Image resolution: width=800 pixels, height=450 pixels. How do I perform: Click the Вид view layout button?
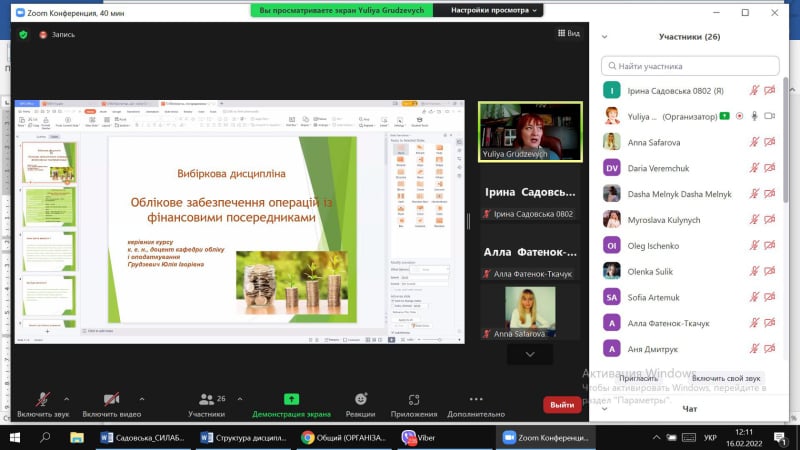tap(567, 33)
